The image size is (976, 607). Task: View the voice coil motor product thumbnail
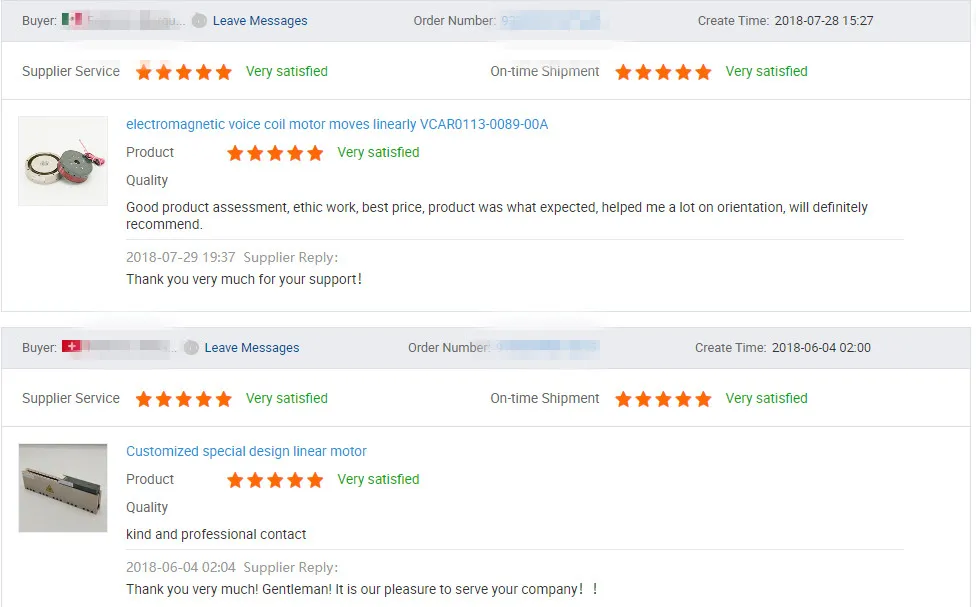(63, 161)
